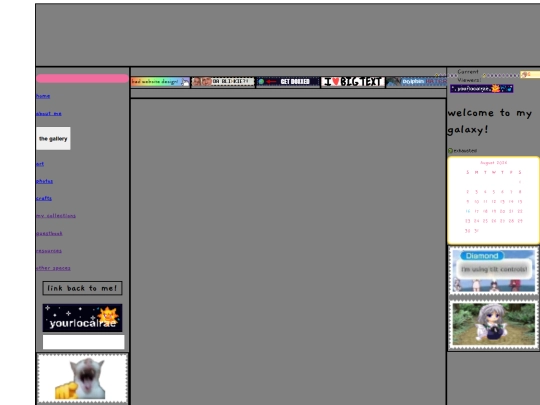540x405 pixels.
Task: Open the guestbook link
Action: pos(49,233)
